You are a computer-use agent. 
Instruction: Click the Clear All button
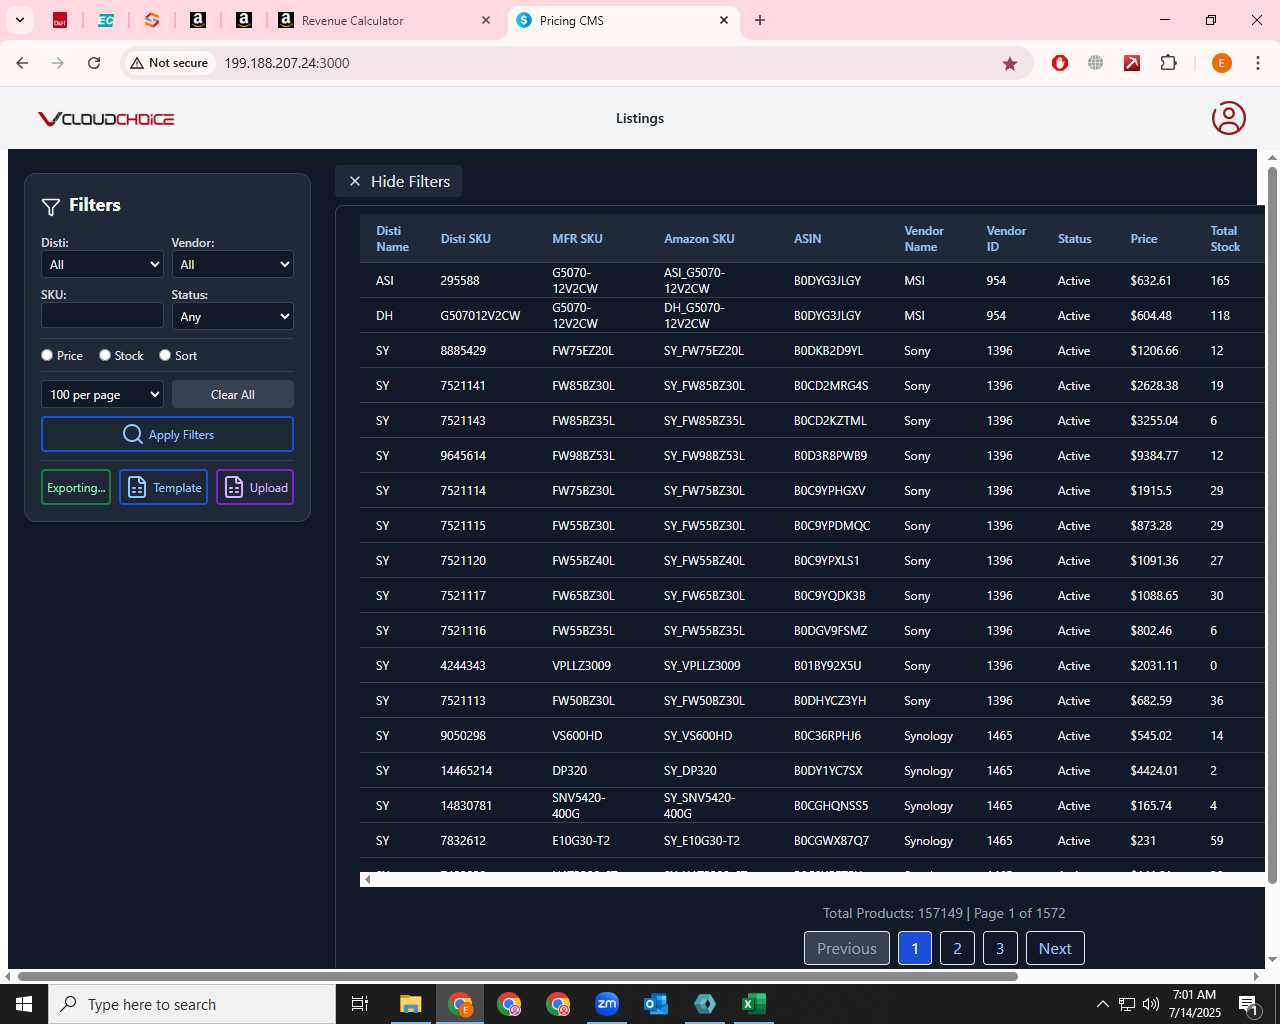pos(232,394)
